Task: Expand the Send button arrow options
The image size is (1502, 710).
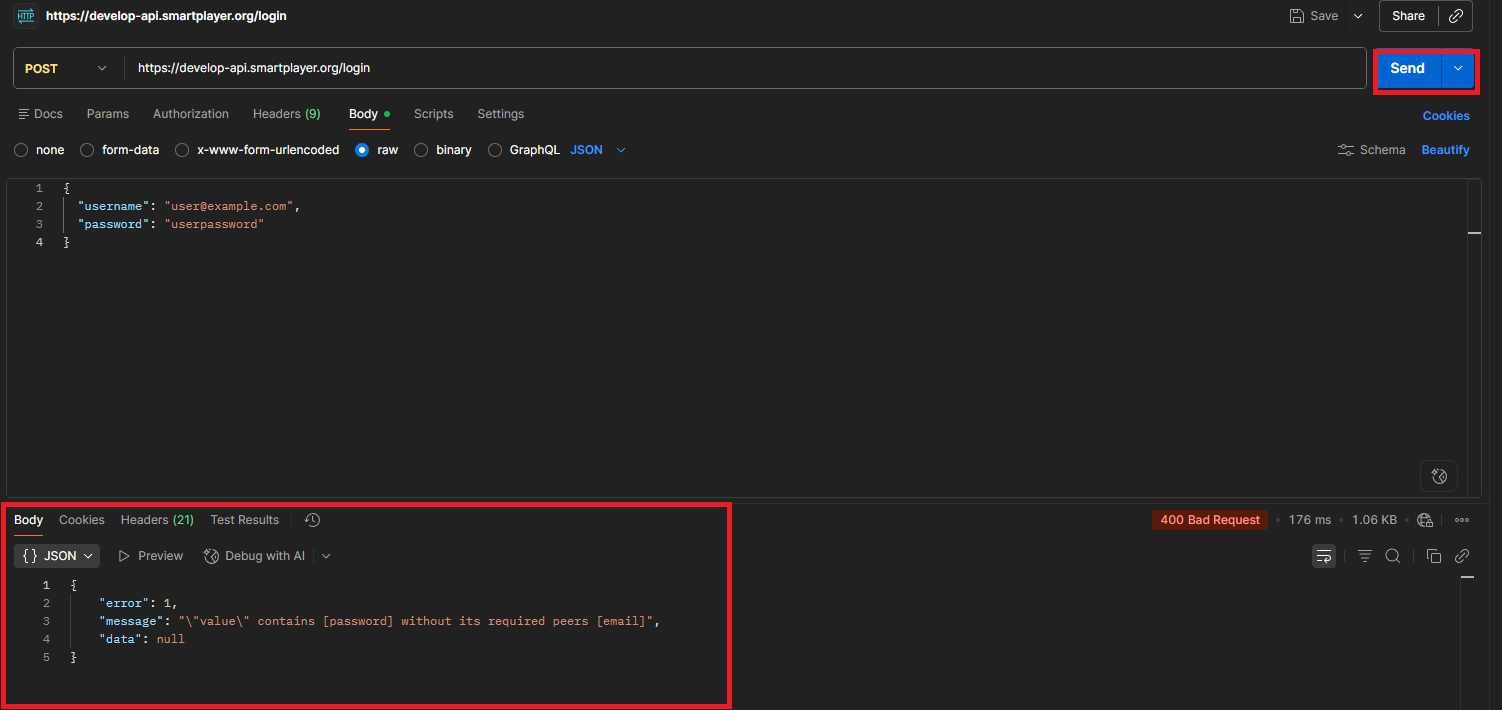Action: tap(1458, 68)
